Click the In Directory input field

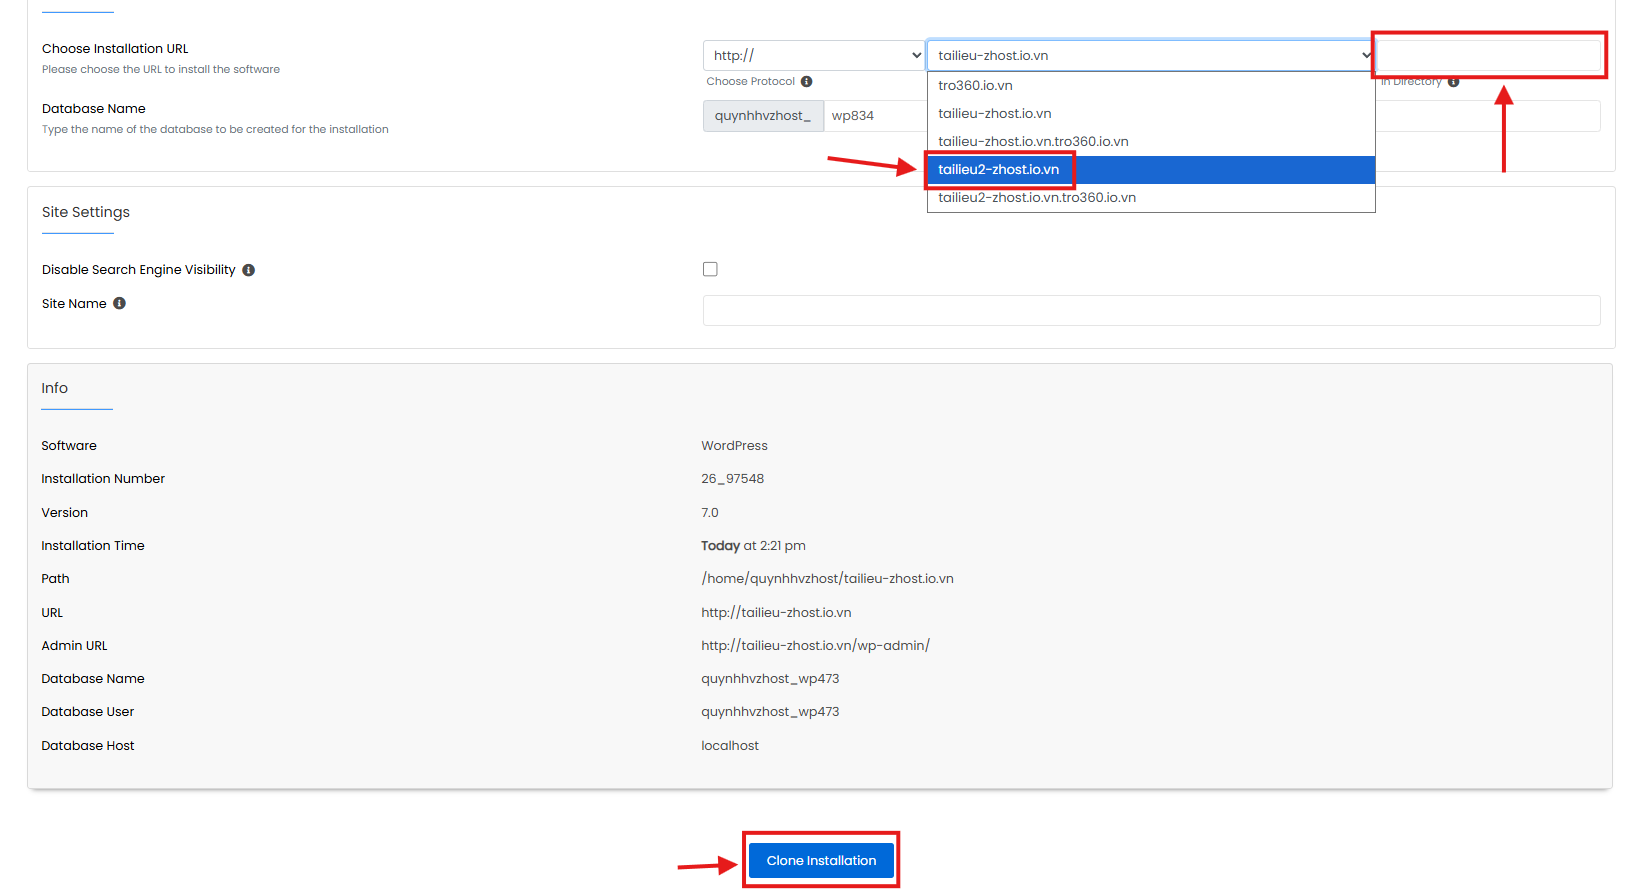1489,55
